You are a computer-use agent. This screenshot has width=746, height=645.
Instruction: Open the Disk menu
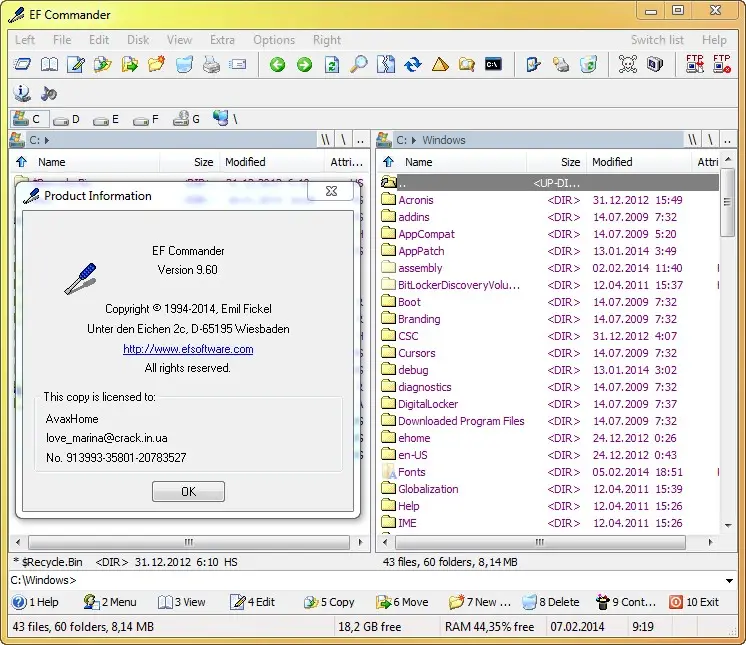click(x=138, y=40)
